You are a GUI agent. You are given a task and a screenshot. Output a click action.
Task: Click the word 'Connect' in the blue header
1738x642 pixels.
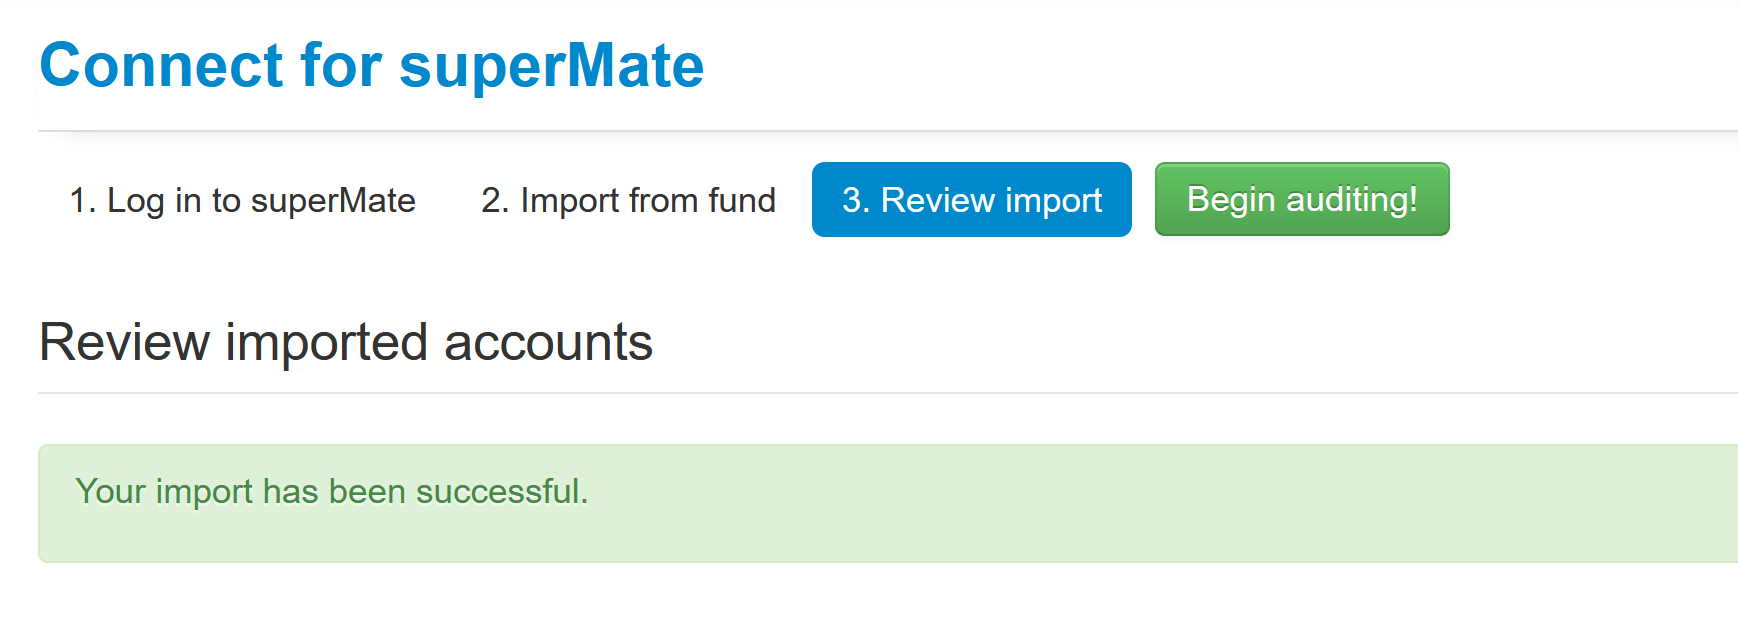[x=161, y=66]
